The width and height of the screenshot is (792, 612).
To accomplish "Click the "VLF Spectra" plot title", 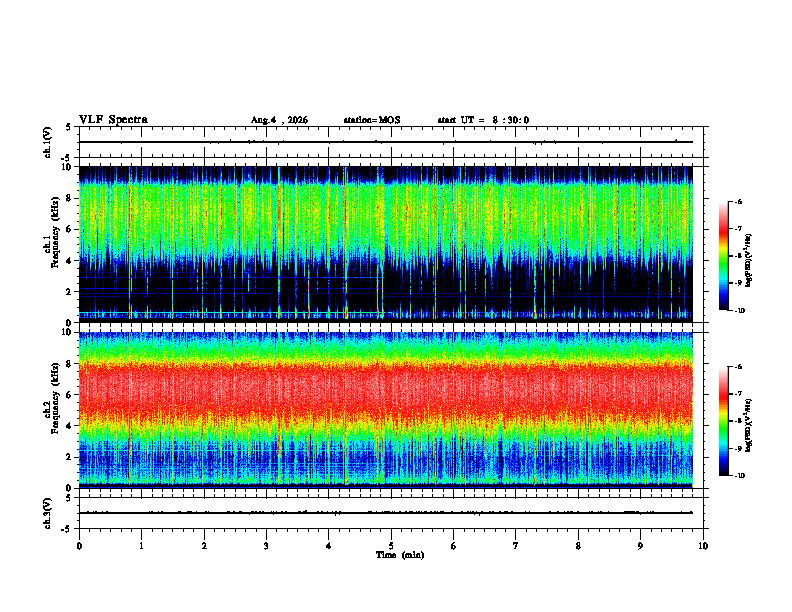I will coord(113,120).
